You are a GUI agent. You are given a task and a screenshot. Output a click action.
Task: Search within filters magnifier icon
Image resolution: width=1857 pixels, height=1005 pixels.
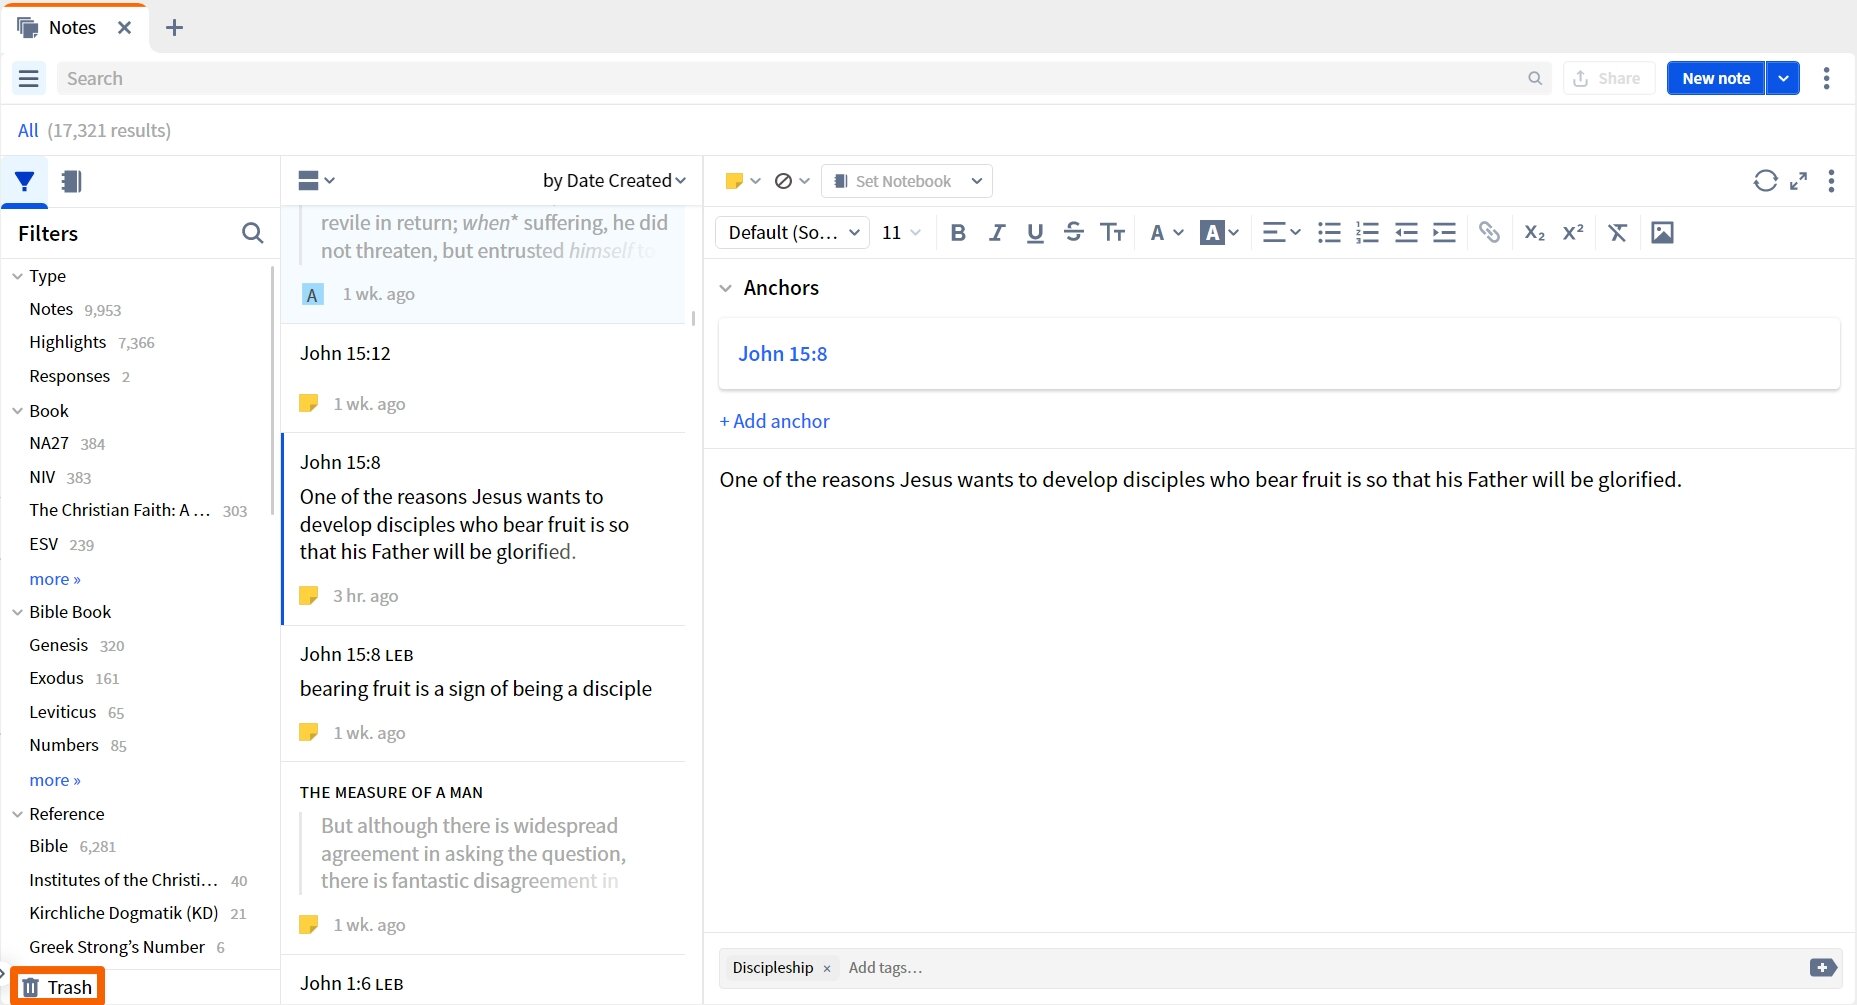pyautogui.click(x=253, y=233)
